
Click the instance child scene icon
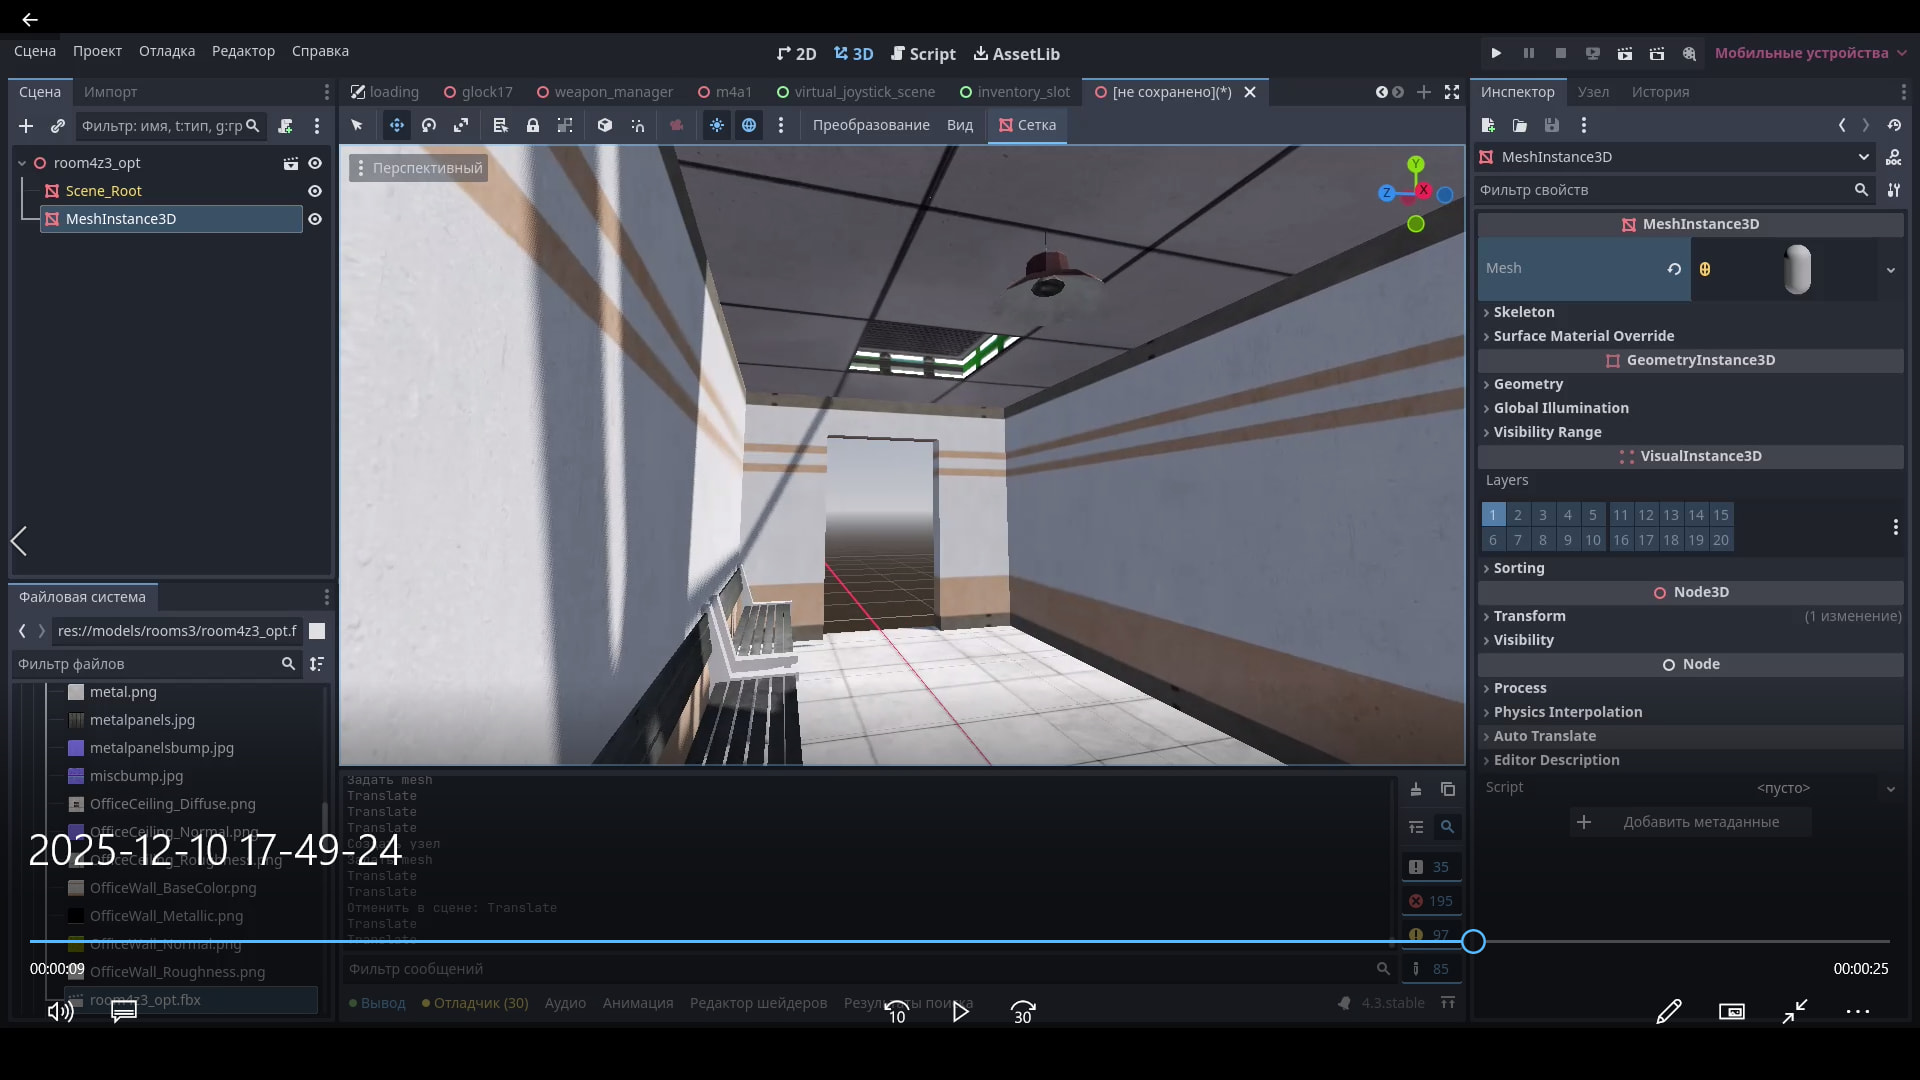pos(58,126)
